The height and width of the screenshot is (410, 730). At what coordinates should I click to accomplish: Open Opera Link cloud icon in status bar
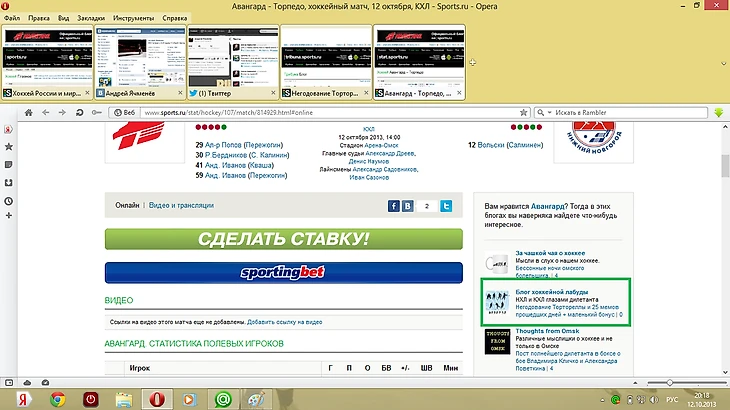click(27, 383)
